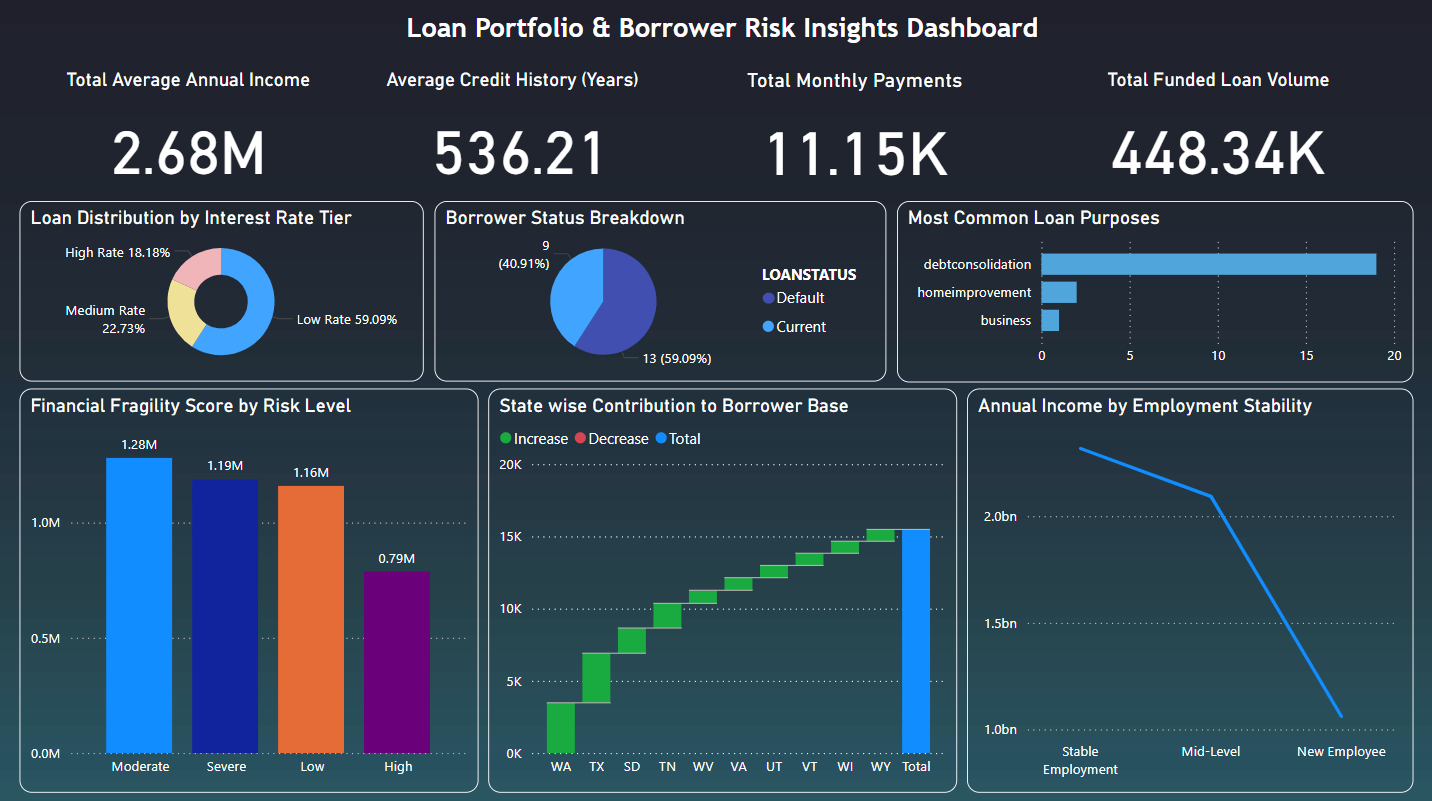Click the Default legend color marker

point(768,298)
